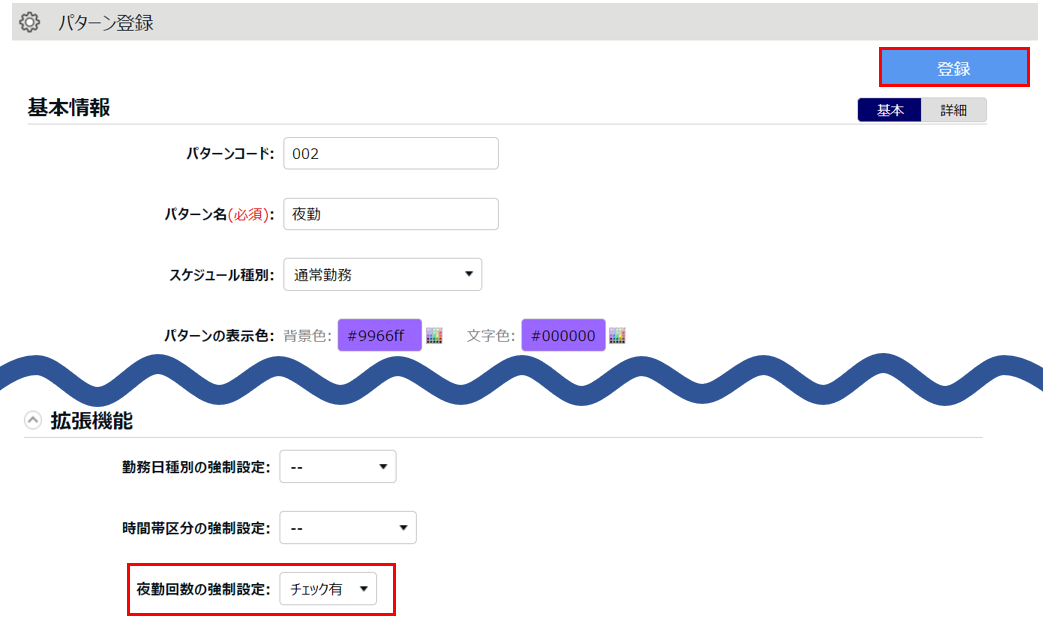
Task: Click the 基本情報 section heading
Action: [69, 107]
